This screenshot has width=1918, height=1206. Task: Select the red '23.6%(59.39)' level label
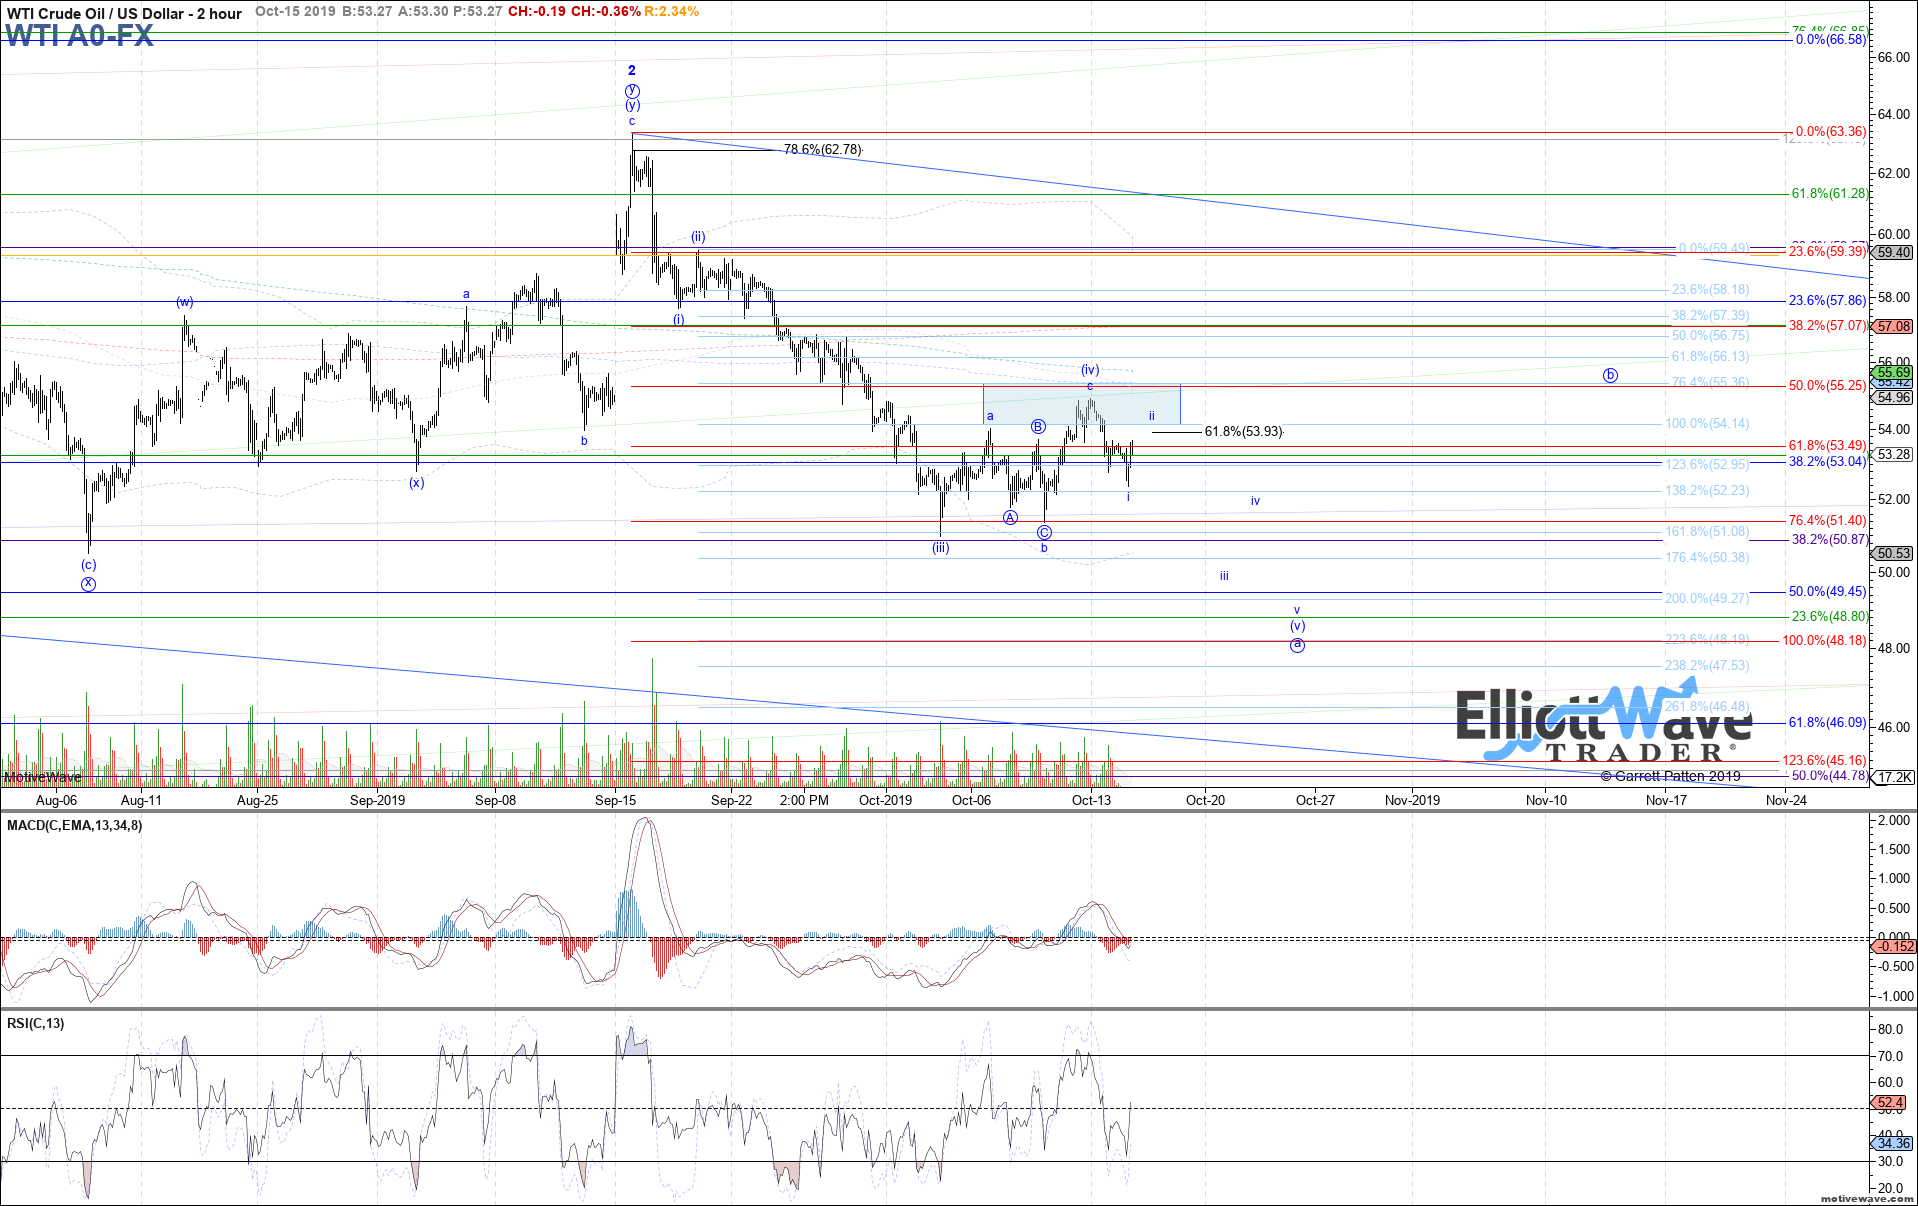click(1828, 251)
